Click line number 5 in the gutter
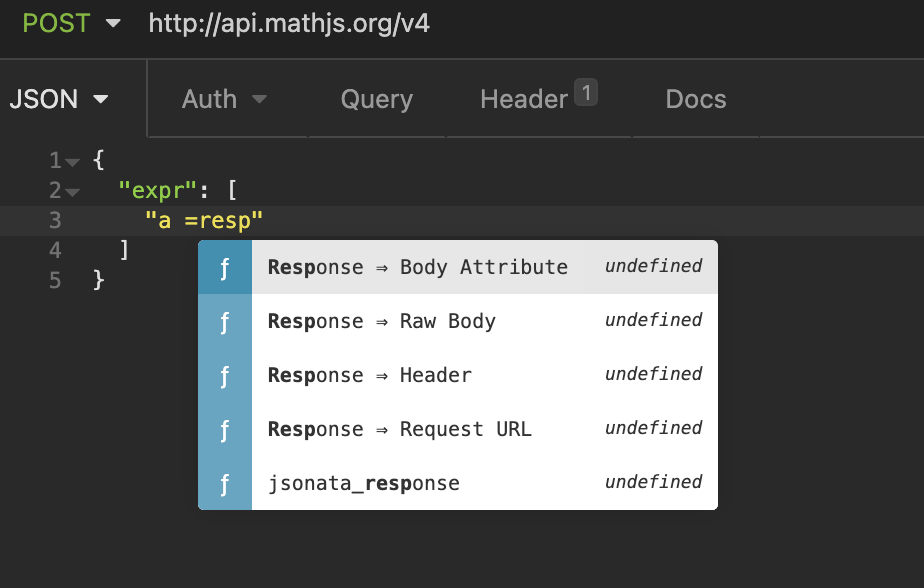Viewport: 924px width, 588px height. [55, 280]
